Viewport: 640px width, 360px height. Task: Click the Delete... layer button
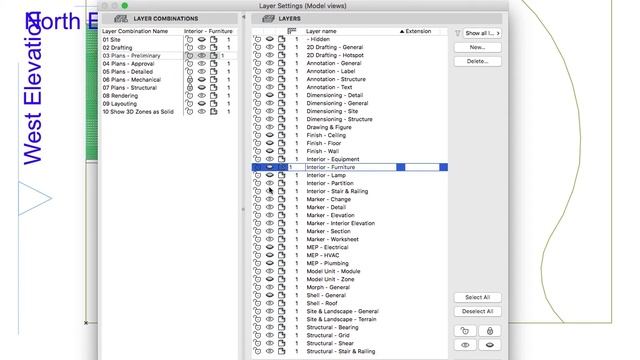(x=478, y=61)
